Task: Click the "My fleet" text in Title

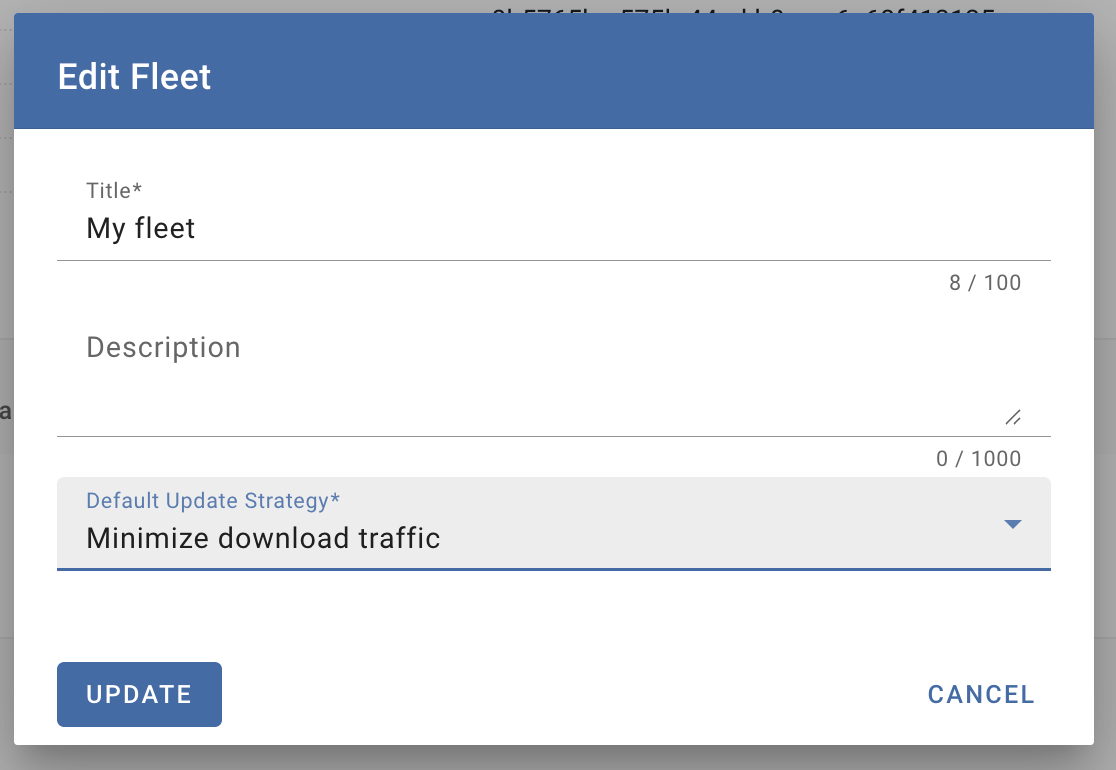Action: tap(141, 229)
